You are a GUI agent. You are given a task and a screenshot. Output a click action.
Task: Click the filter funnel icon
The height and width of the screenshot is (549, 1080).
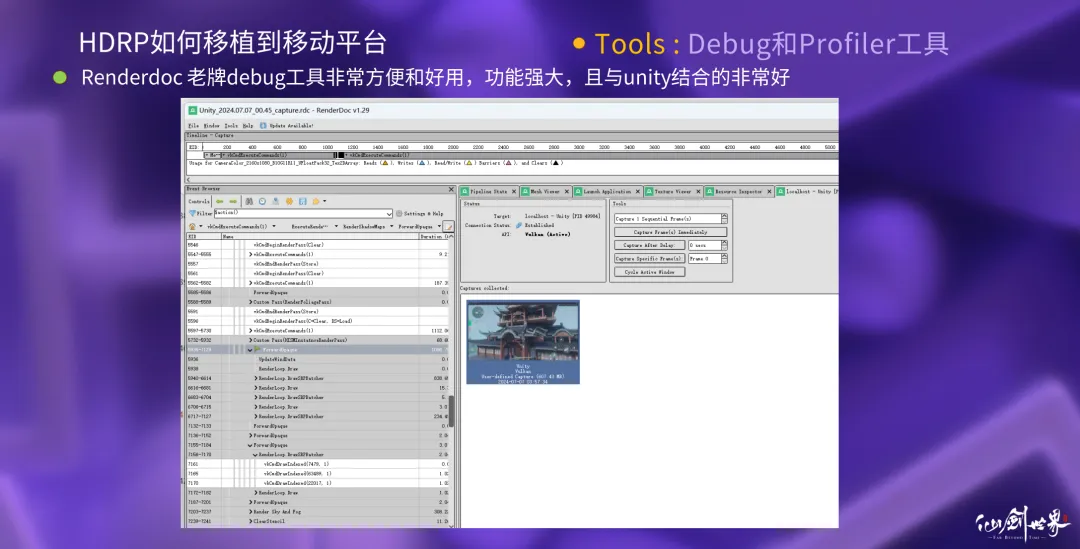[192, 214]
